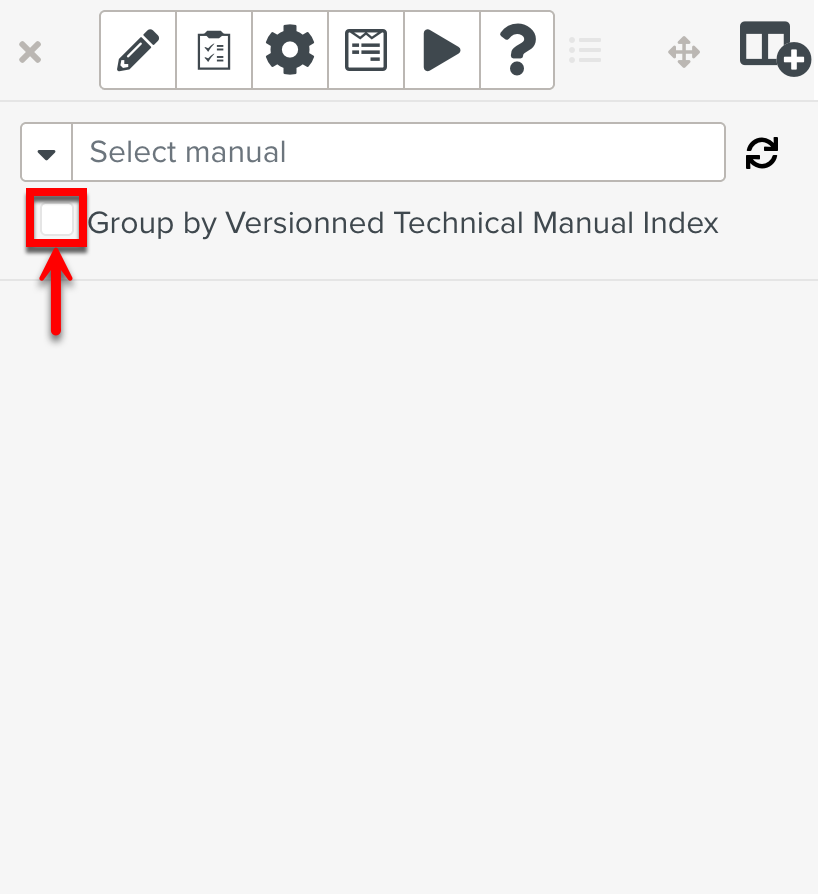Open the form view icon

coord(365,50)
